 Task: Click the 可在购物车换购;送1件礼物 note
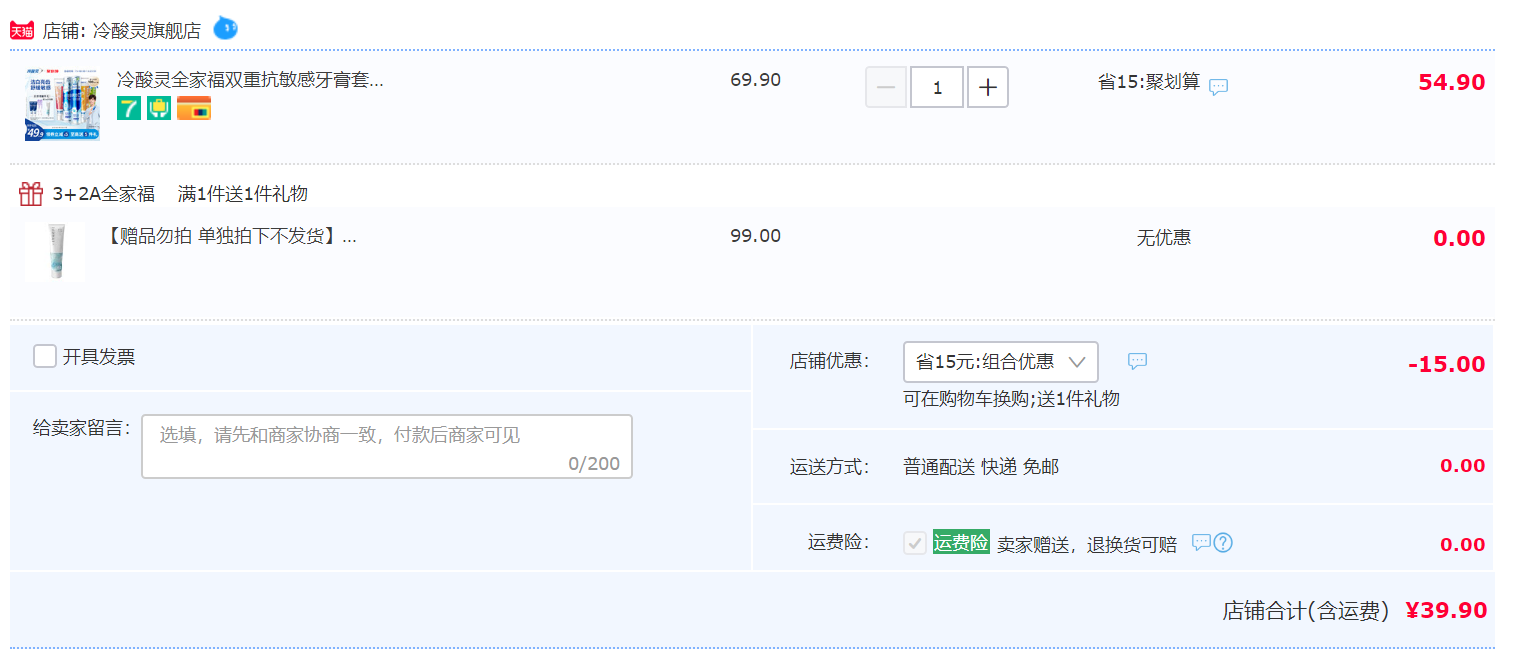pos(1011,399)
